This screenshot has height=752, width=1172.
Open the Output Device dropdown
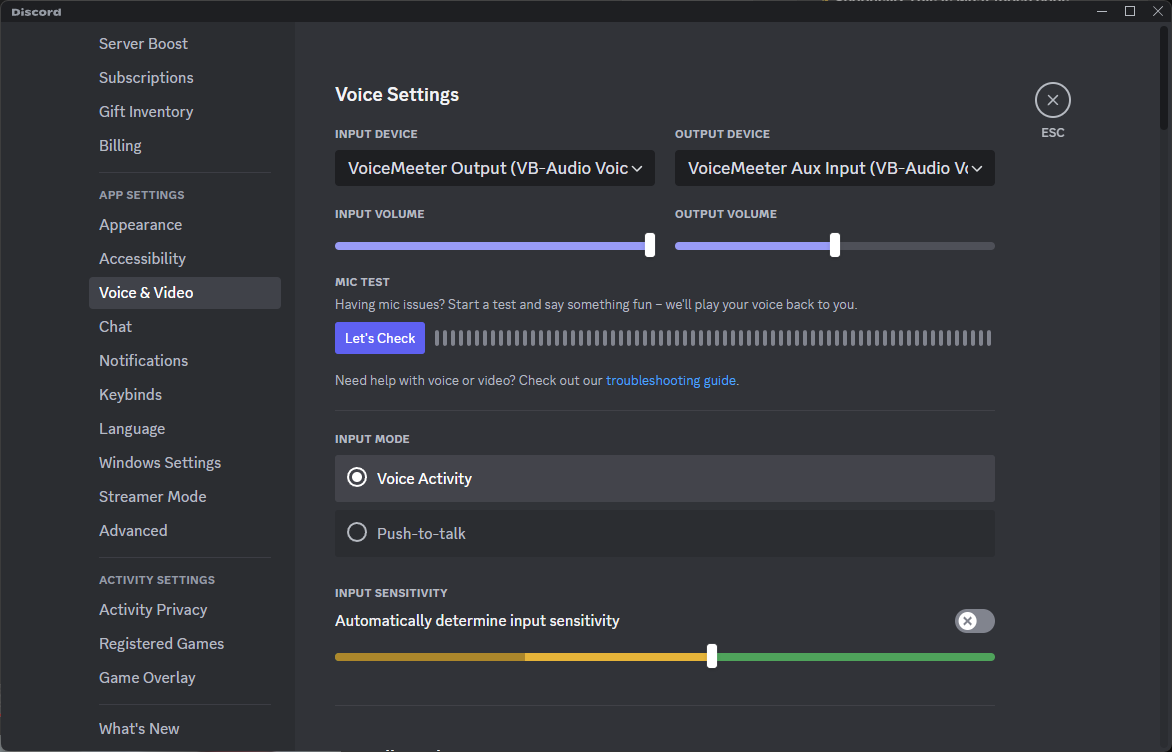click(x=834, y=168)
